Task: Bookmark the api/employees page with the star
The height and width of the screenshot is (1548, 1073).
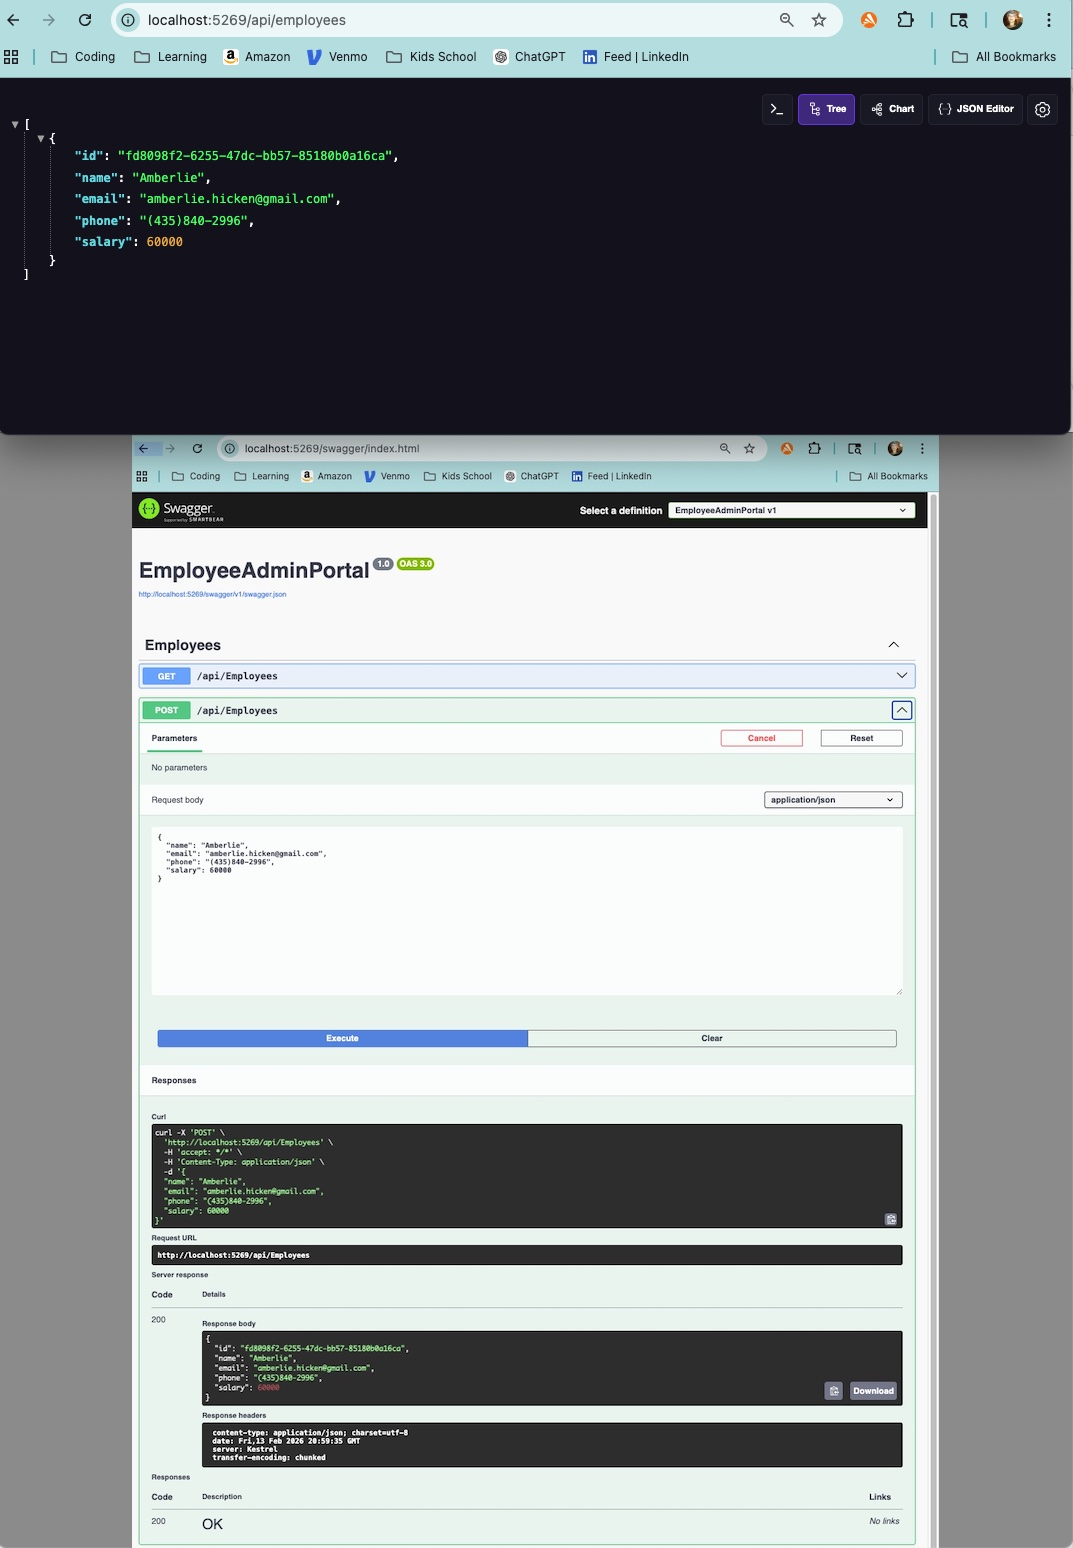Action: [819, 20]
